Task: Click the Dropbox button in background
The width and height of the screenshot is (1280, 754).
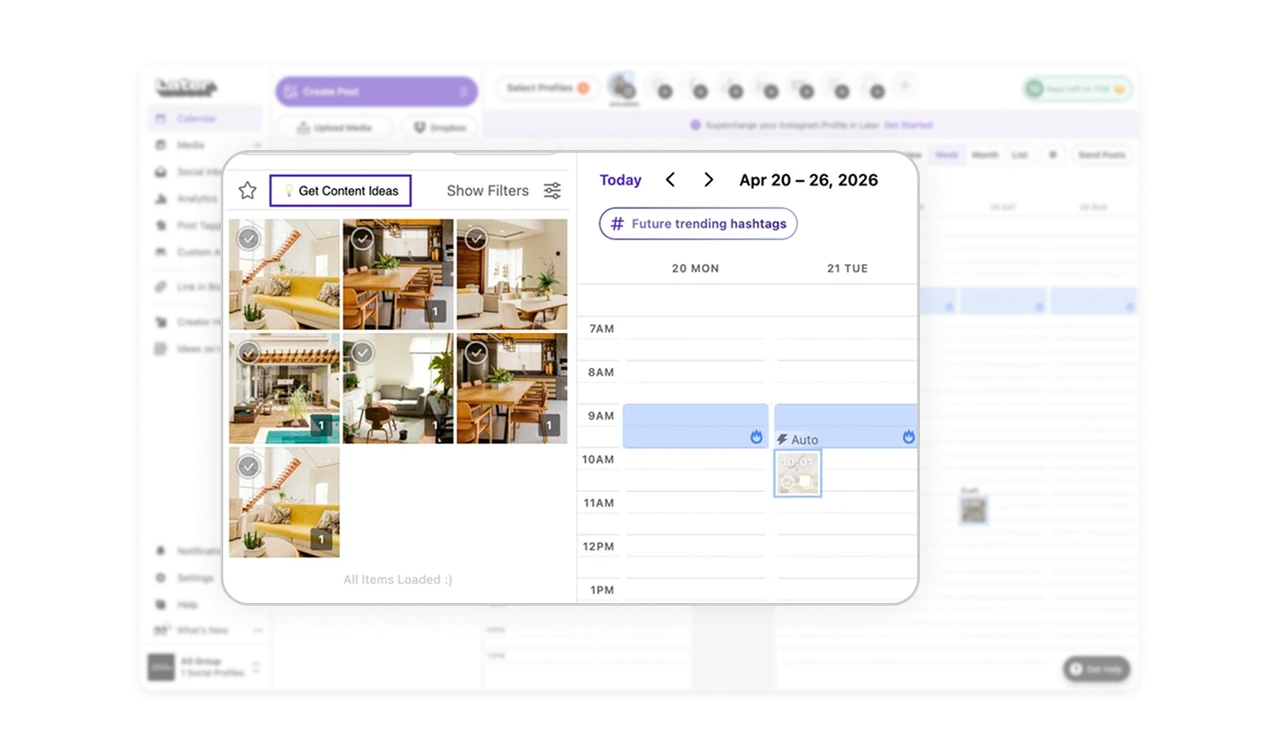Action: point(440,128)
